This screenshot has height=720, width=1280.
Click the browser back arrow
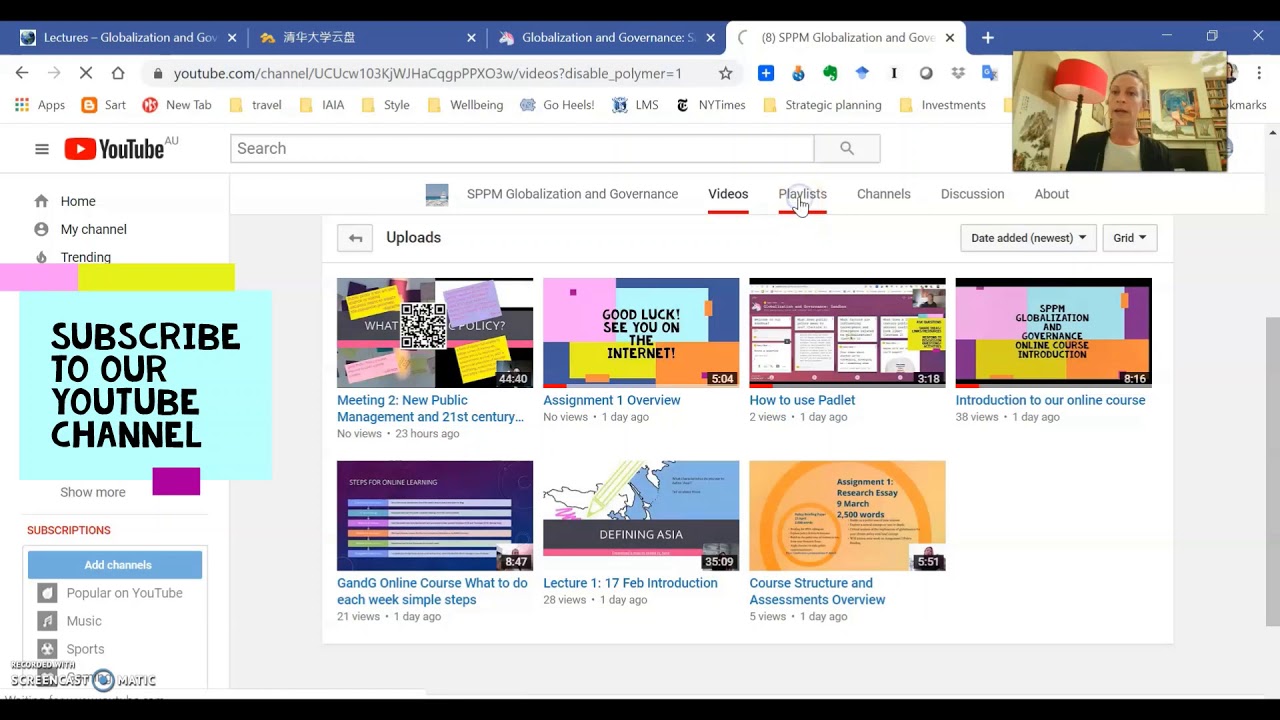point(22,73)
